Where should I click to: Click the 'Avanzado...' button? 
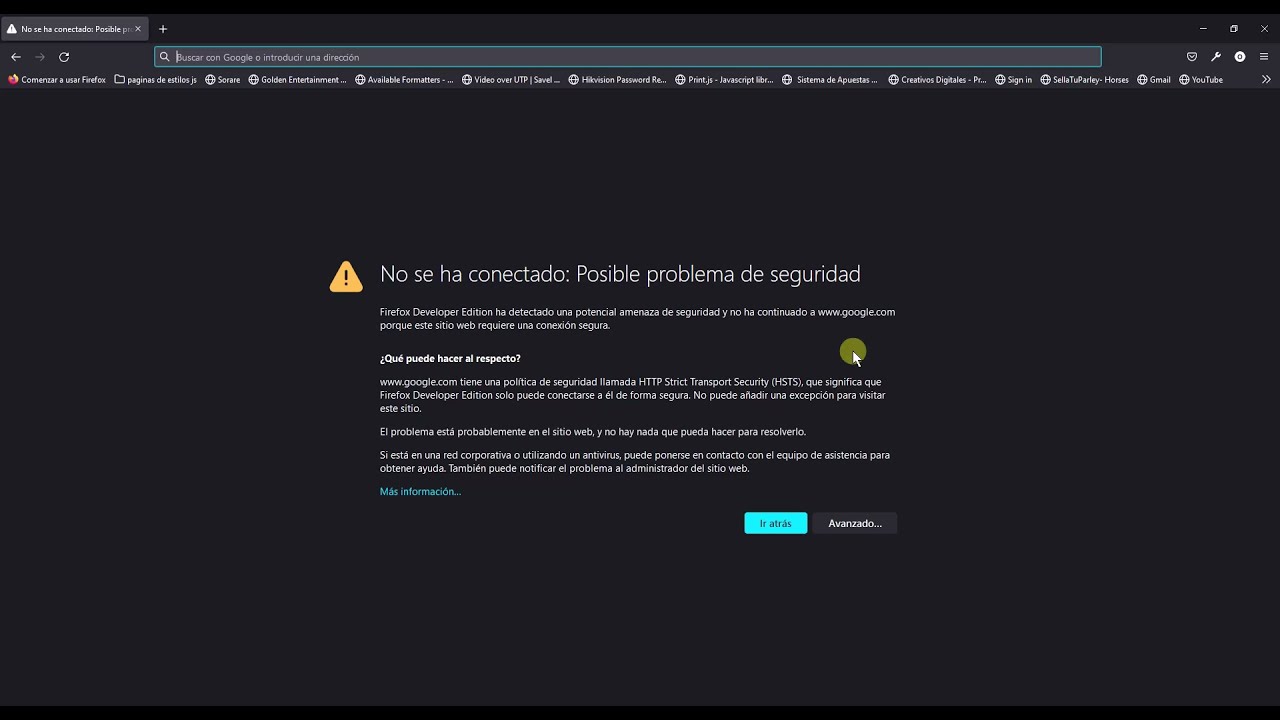coord(855,523)
